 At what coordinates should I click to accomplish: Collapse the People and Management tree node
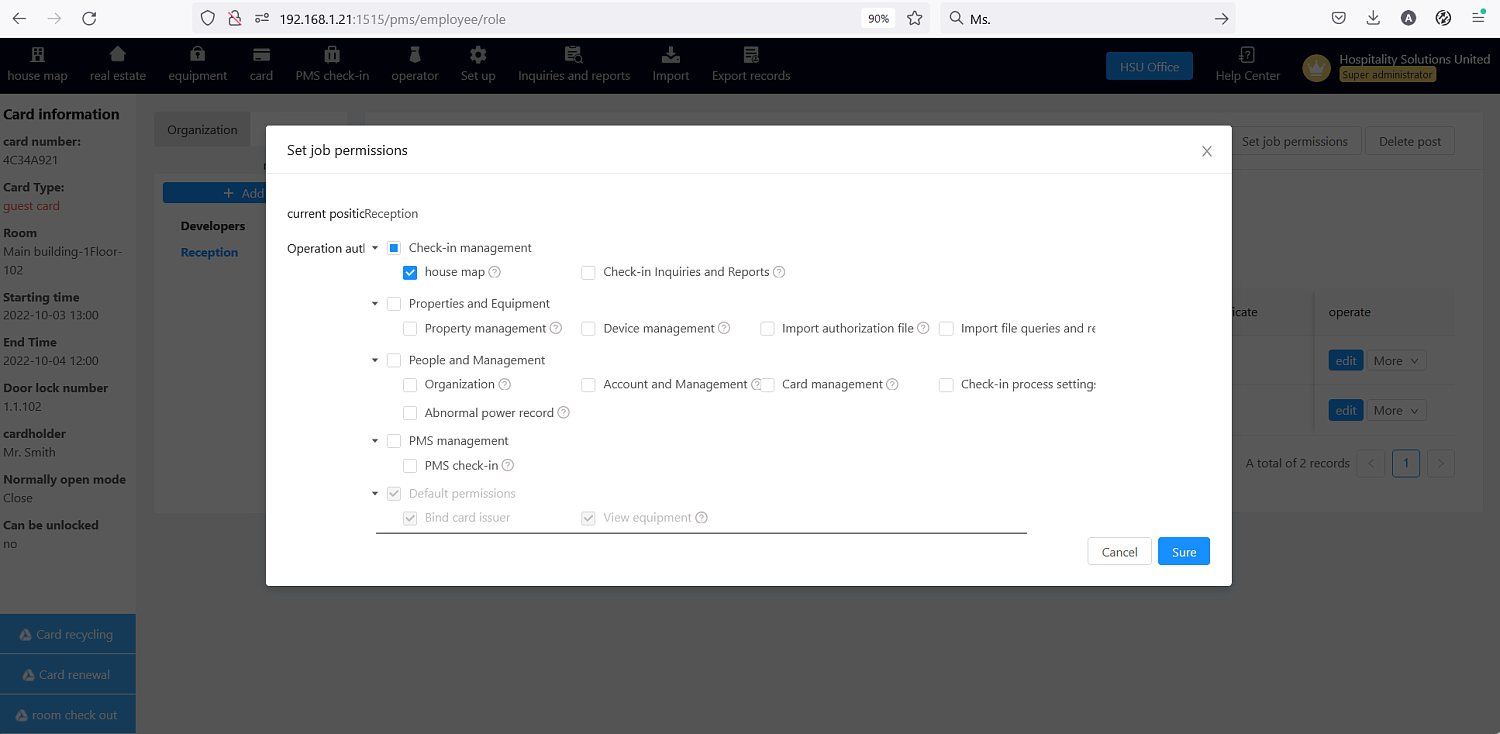[375, 360]
